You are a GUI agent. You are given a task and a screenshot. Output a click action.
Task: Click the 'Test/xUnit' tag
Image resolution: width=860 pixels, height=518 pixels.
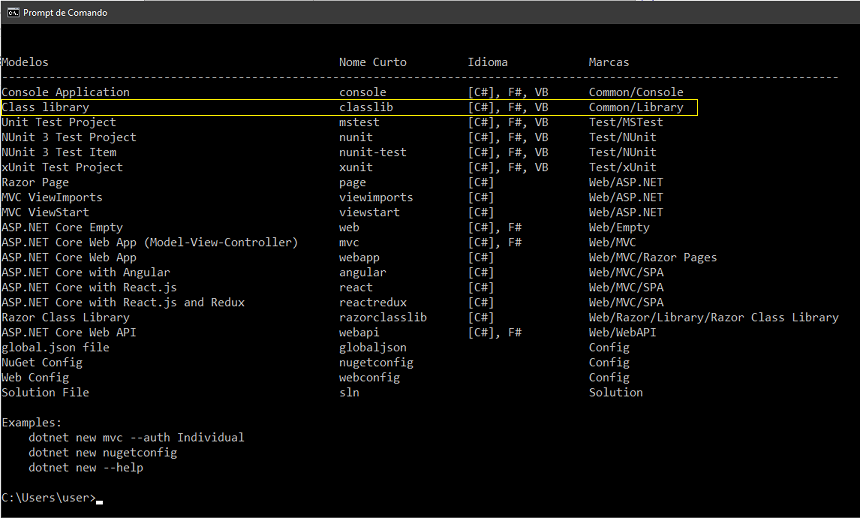623,167
